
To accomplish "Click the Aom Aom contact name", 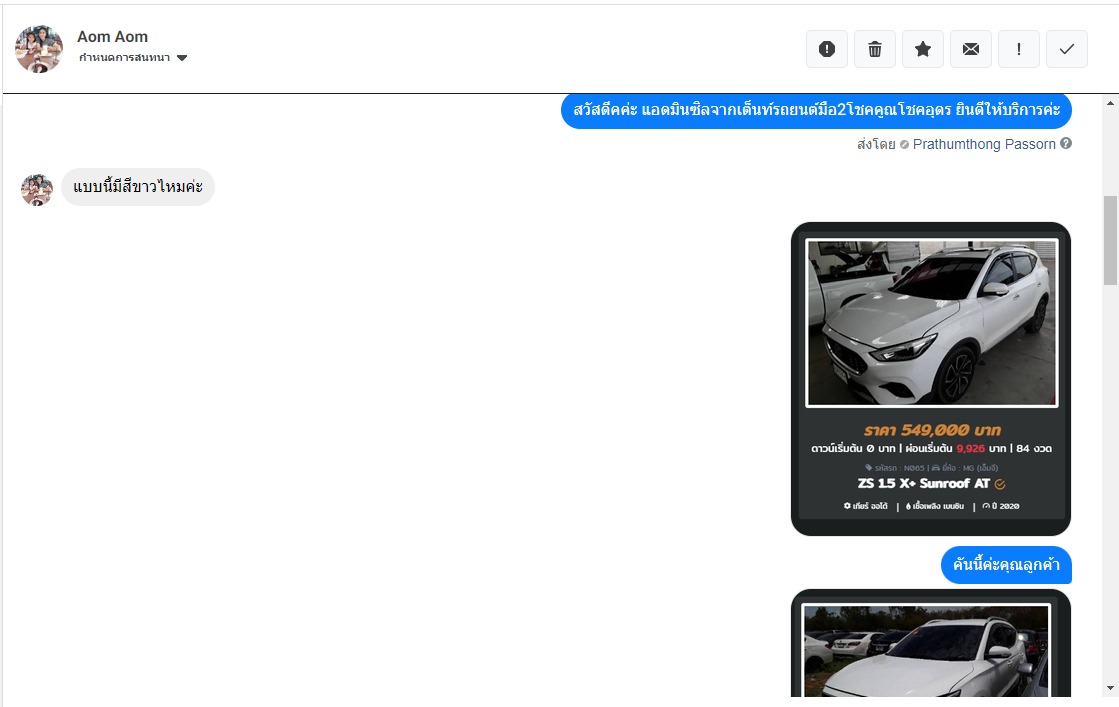I will 113,36.
